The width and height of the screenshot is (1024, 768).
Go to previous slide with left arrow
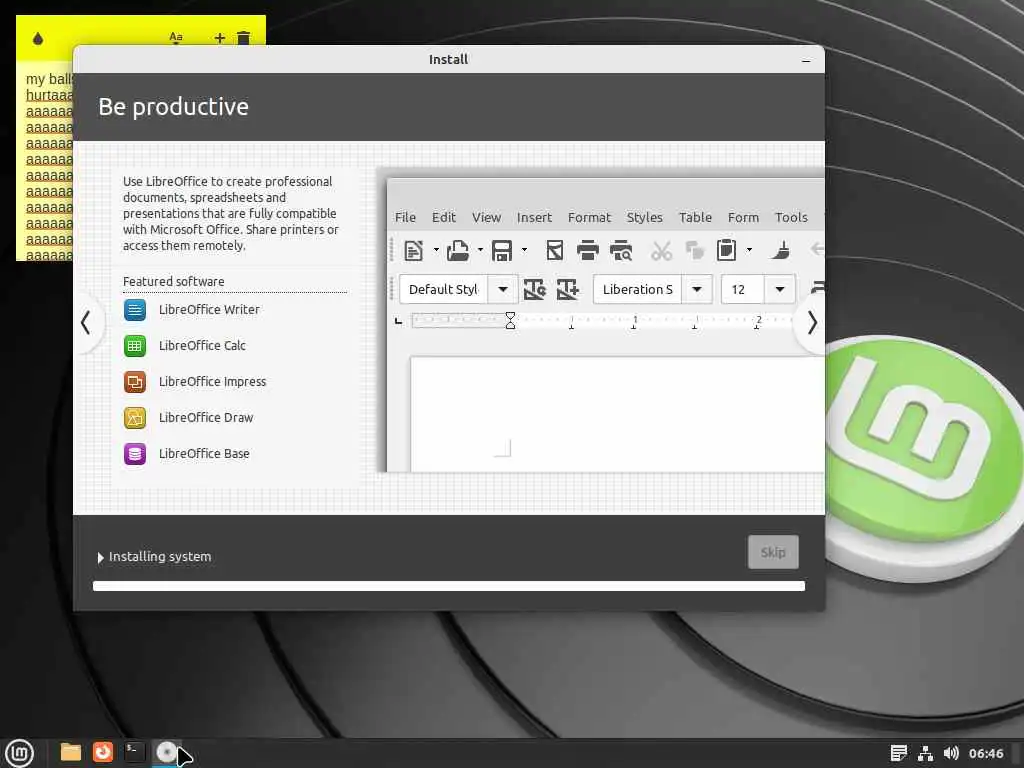86,323
